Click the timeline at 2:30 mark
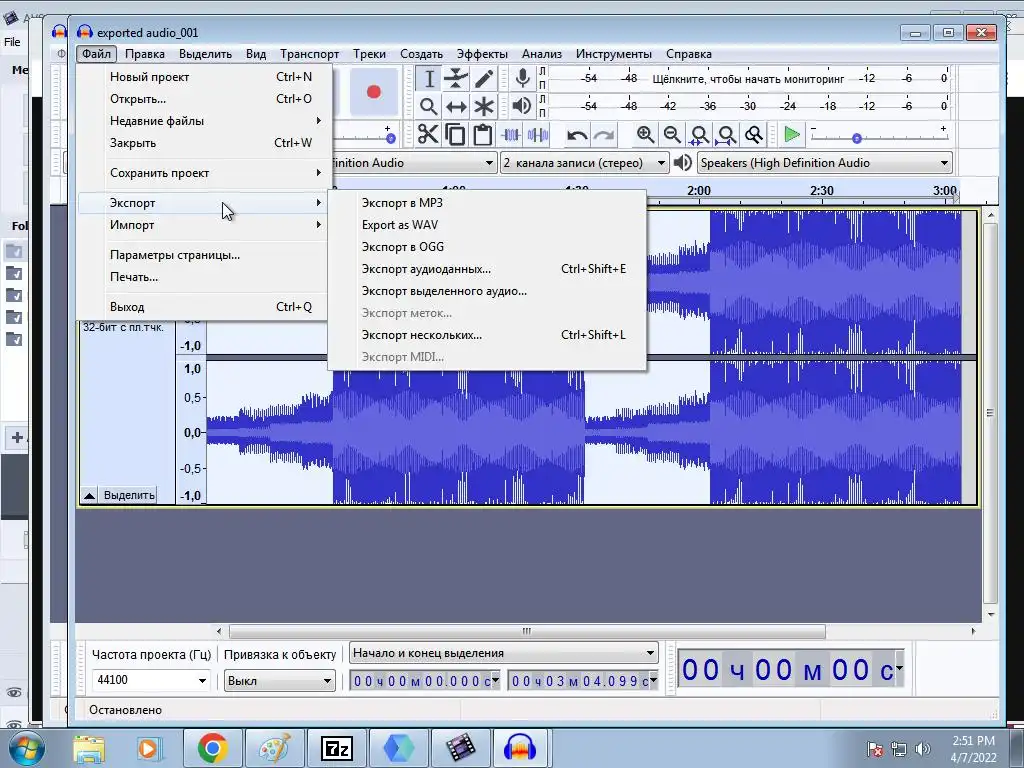The height and width of the screenshot is (768, 1024). tap(822, 191)
